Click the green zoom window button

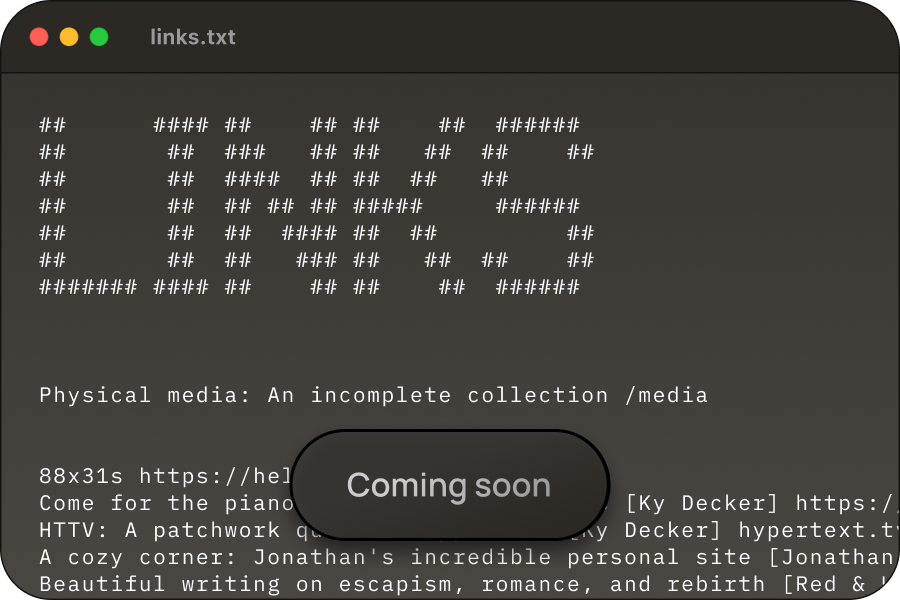(x=99, y=37)
